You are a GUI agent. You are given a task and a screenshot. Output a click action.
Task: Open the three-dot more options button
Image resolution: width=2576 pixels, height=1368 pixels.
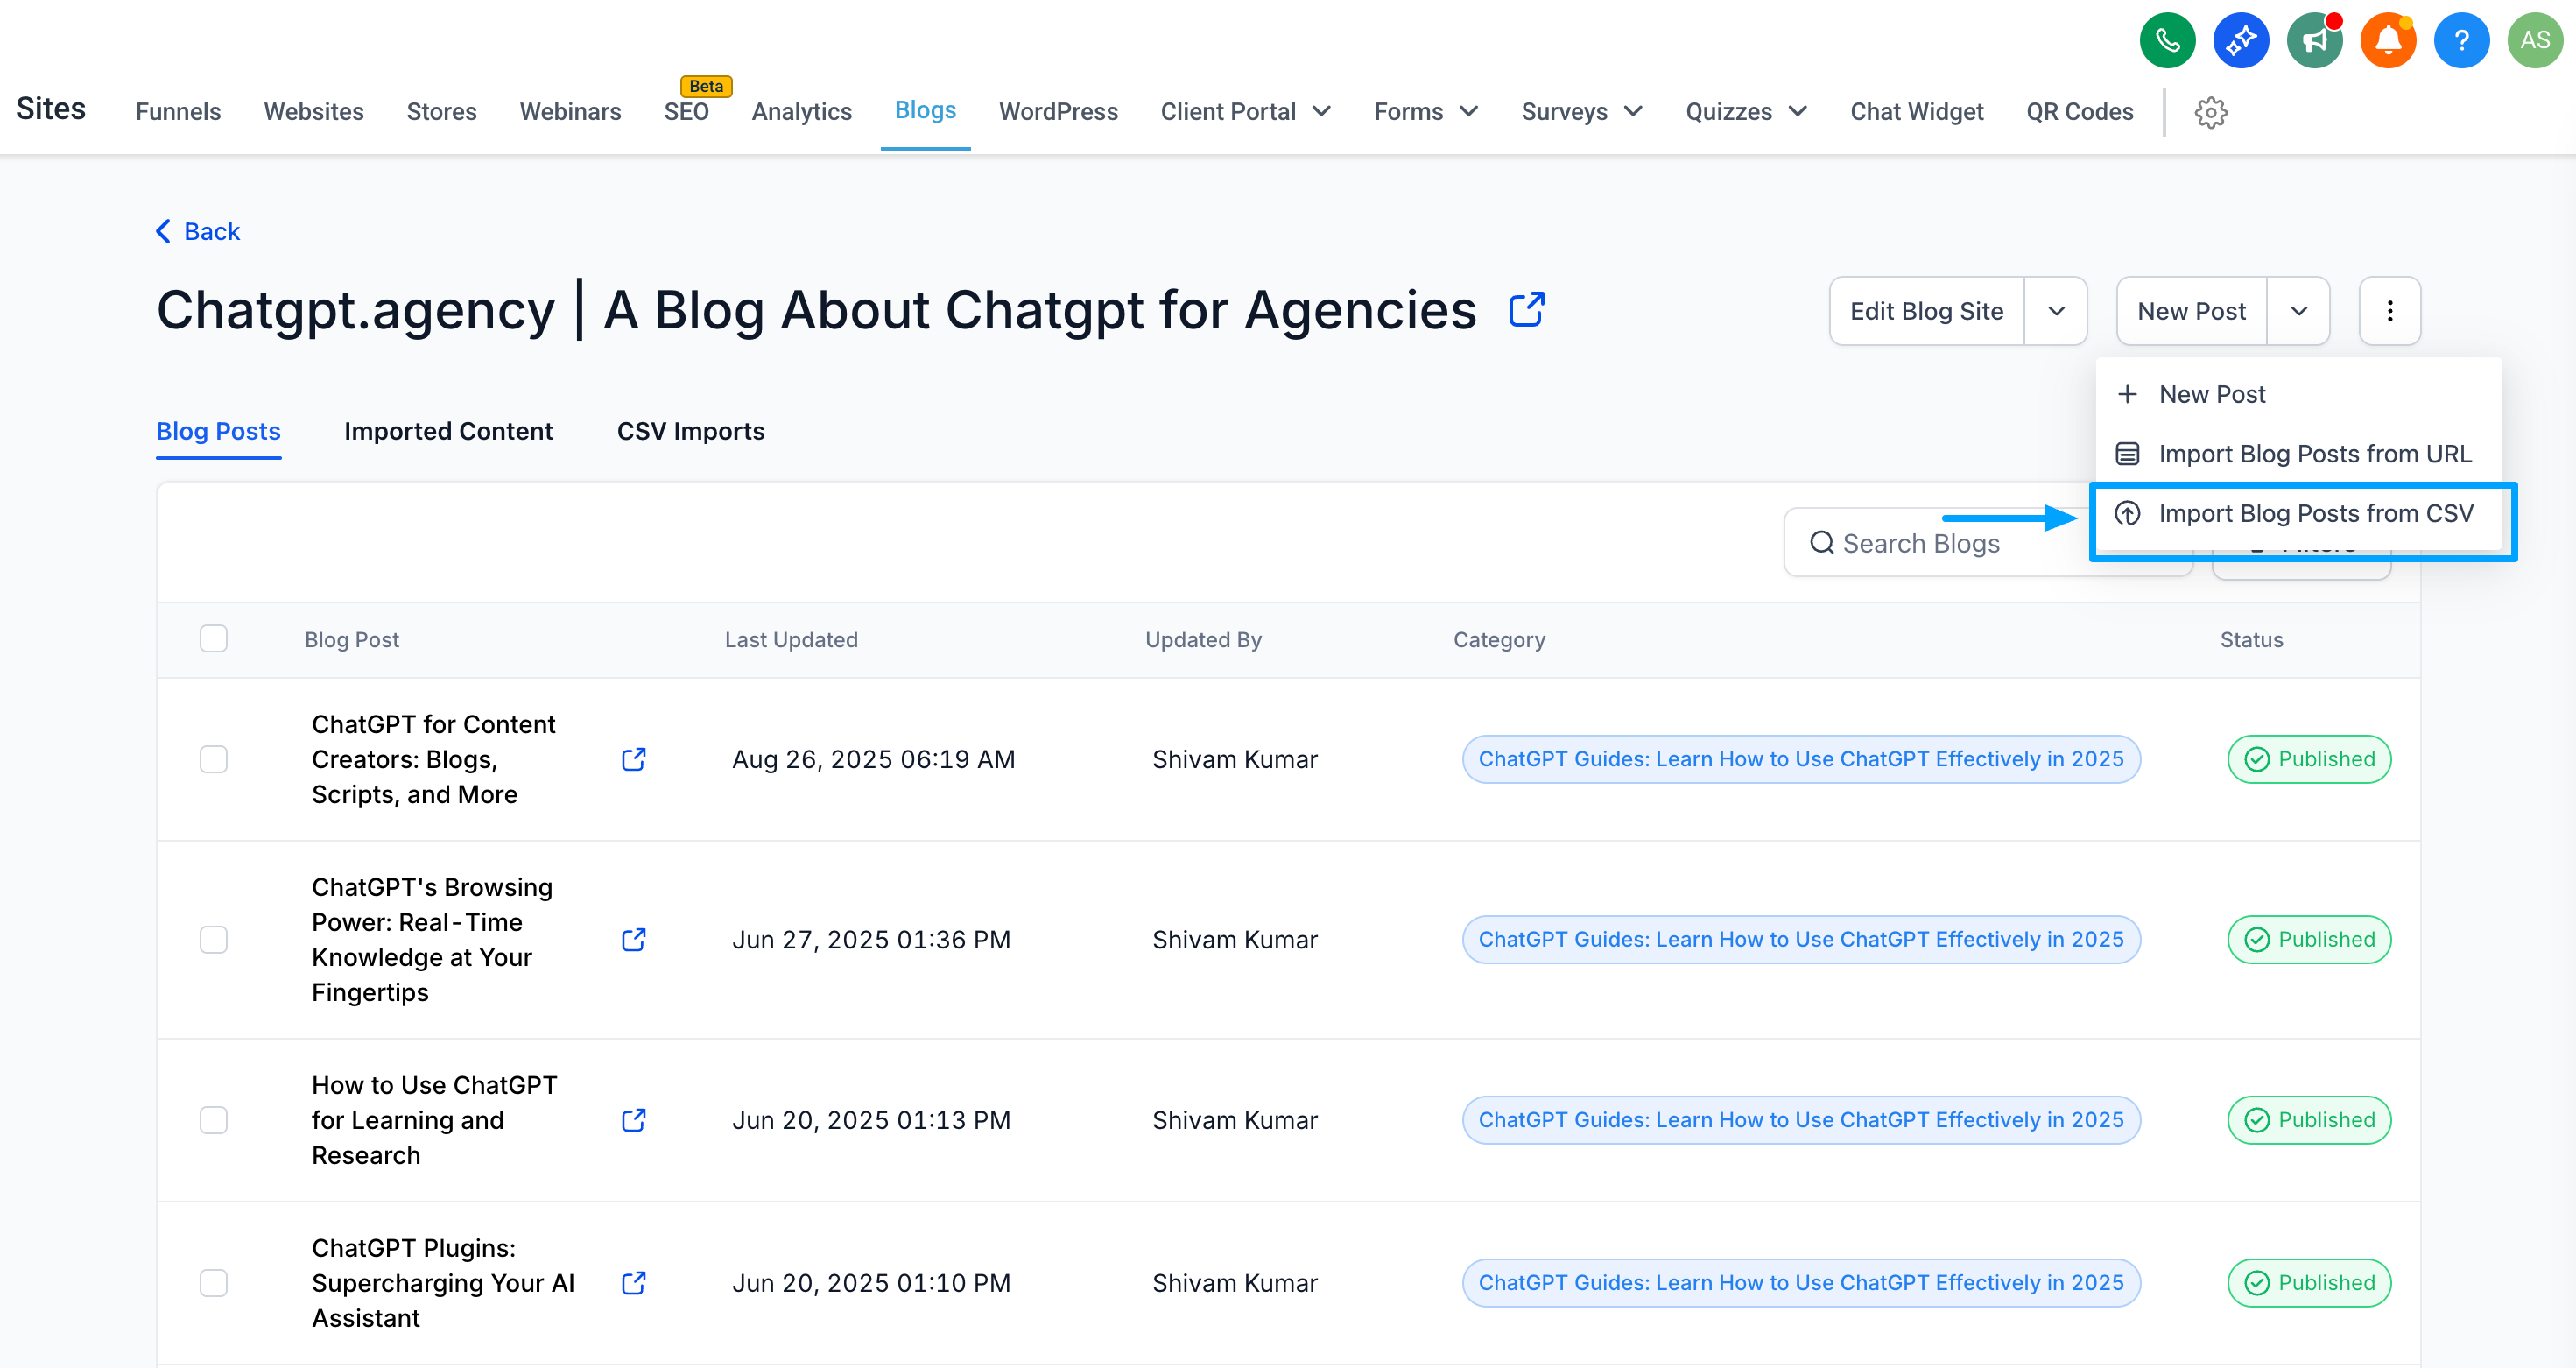tap(2389, 311)
